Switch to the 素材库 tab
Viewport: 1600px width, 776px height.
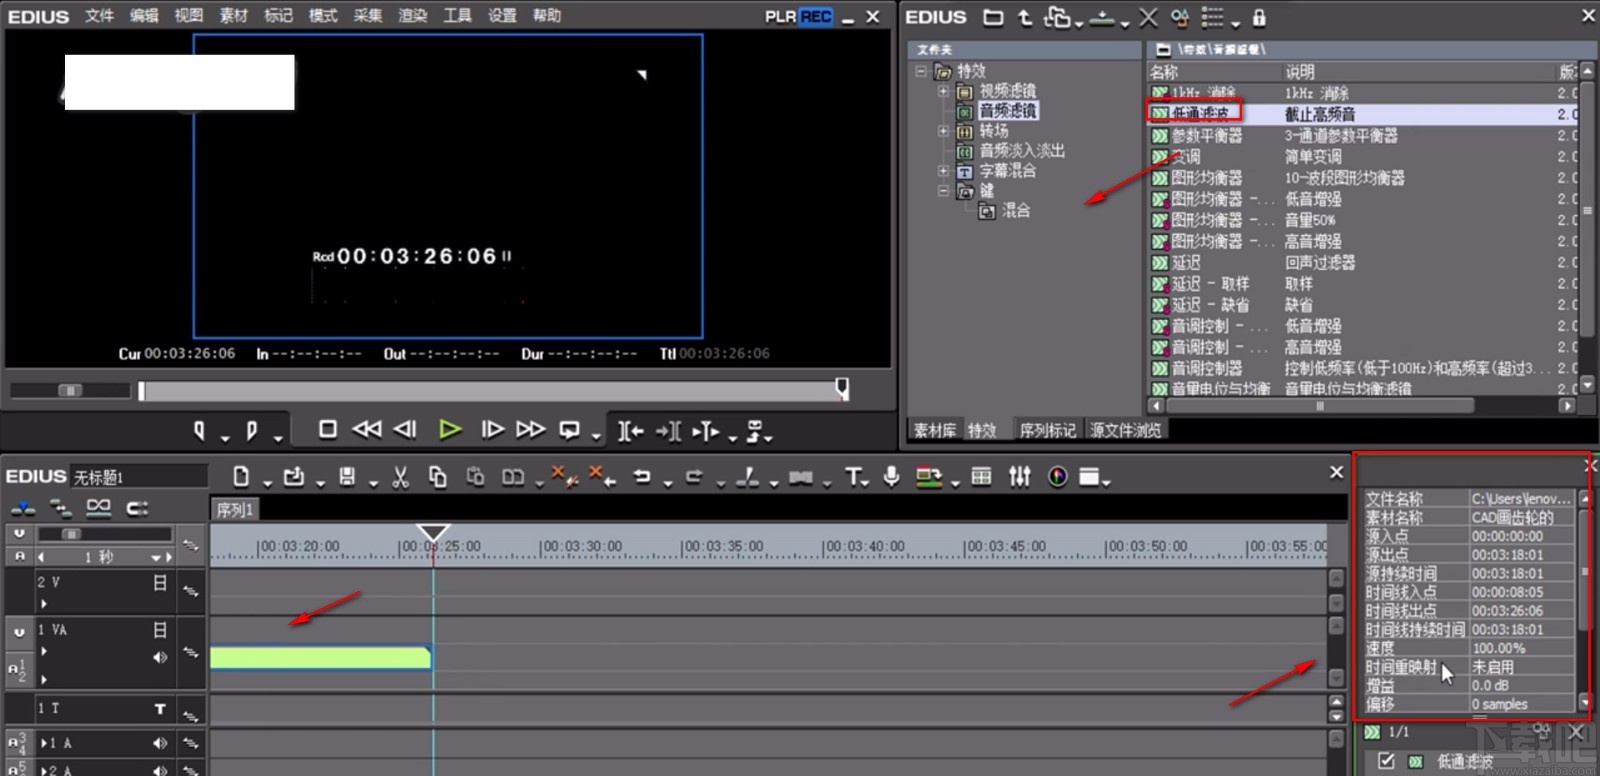934,430
